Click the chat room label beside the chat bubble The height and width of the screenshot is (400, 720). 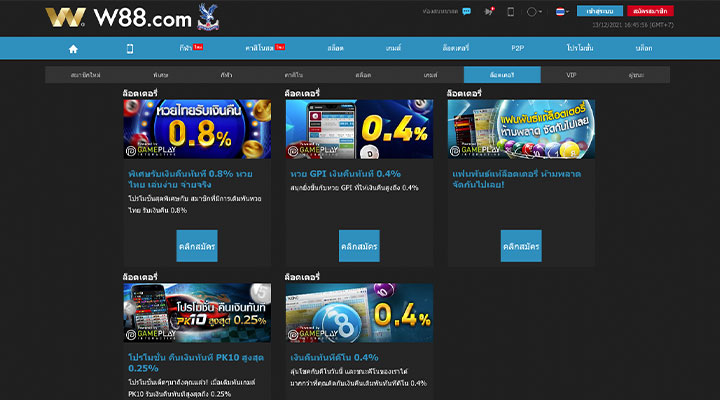click(x=440, y=11)
